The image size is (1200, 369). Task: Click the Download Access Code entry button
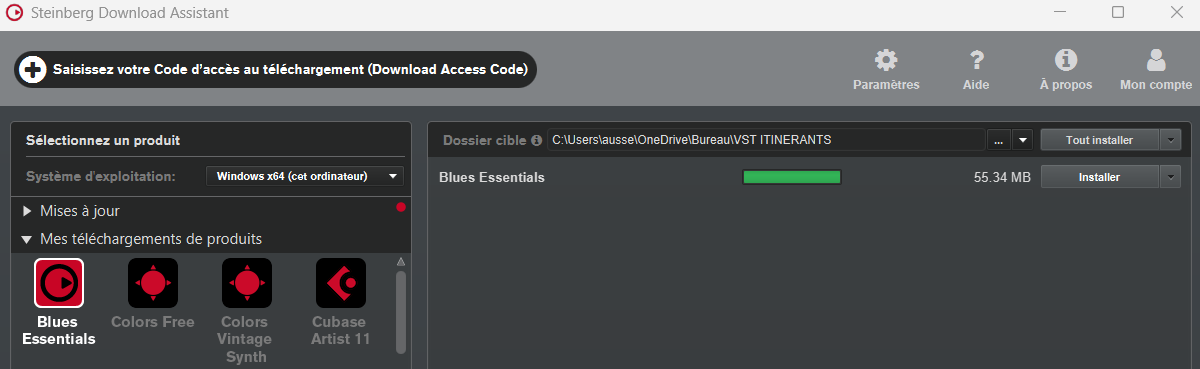(x=276, y=69)
